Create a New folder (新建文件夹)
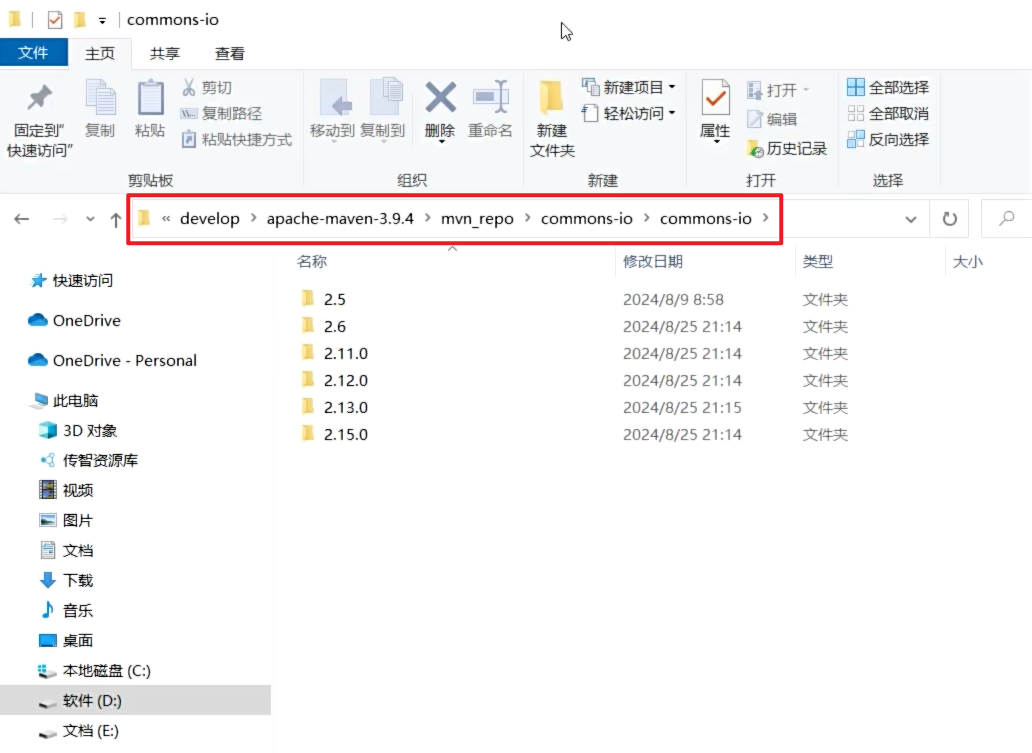Image resolution: width=1032 pixels, height=753 pixels. [552, 120]
